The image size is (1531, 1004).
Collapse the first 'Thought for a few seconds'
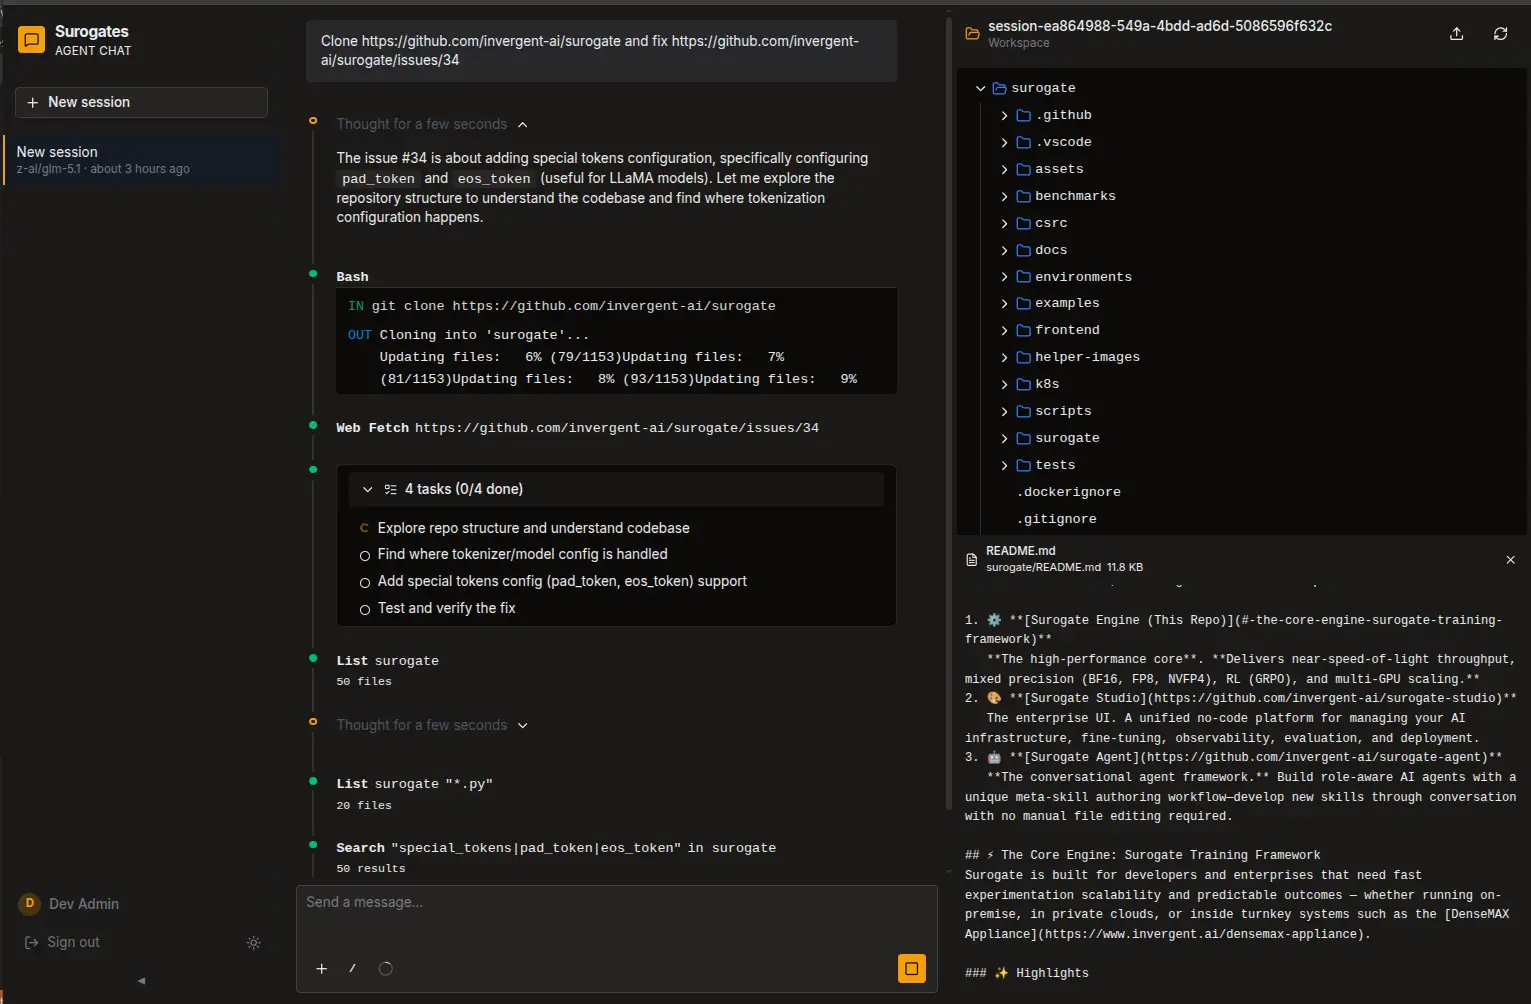point(432,124)
